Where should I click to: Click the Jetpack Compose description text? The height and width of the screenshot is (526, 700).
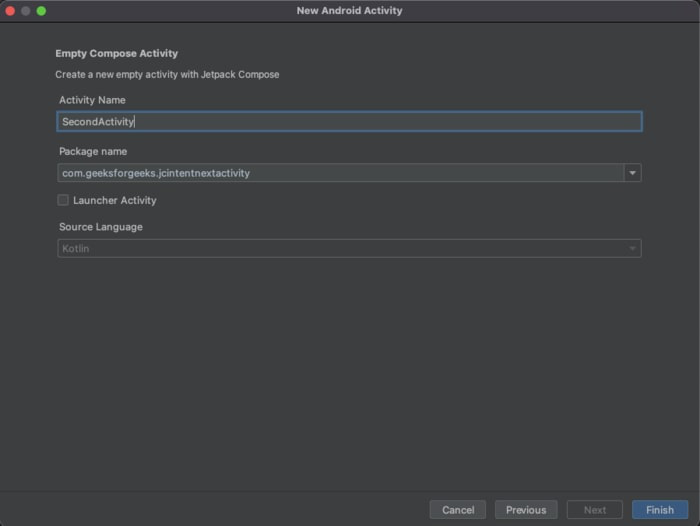(167, 75)
